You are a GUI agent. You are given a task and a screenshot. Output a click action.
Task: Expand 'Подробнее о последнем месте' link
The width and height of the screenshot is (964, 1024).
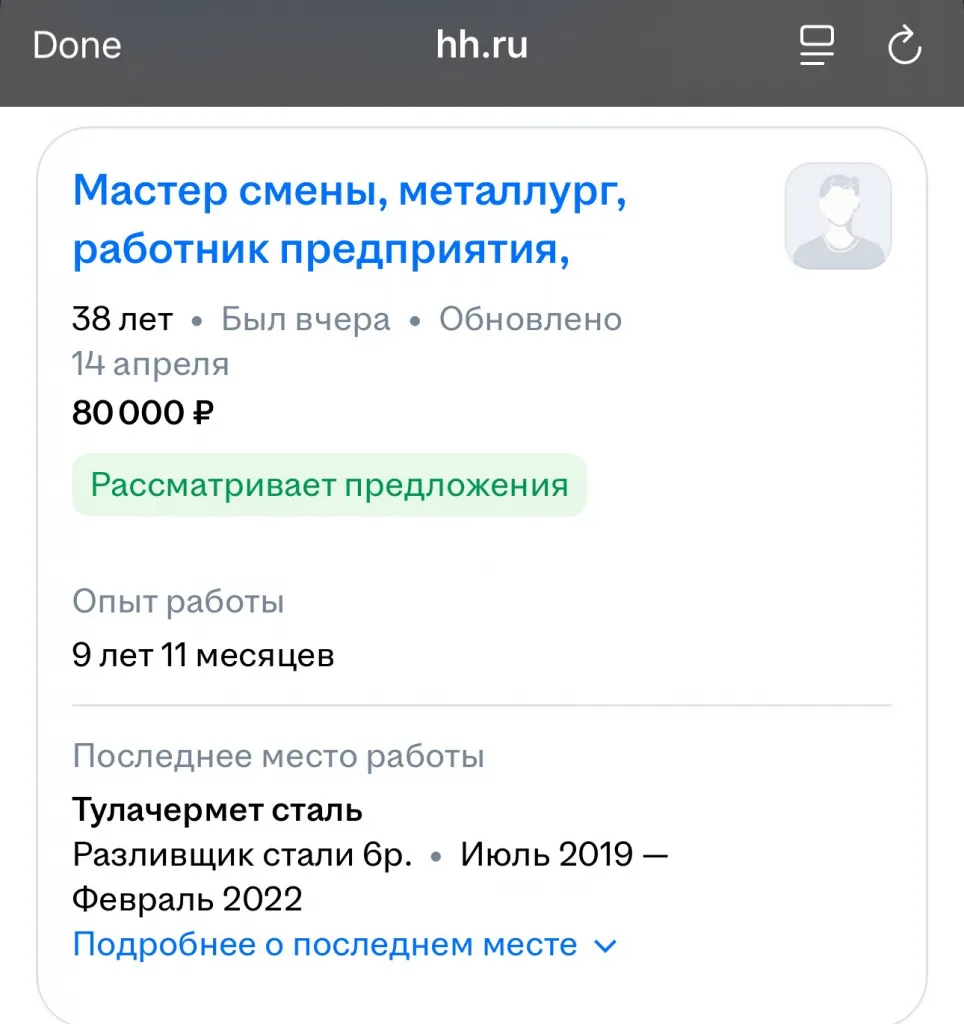point(325,944)
